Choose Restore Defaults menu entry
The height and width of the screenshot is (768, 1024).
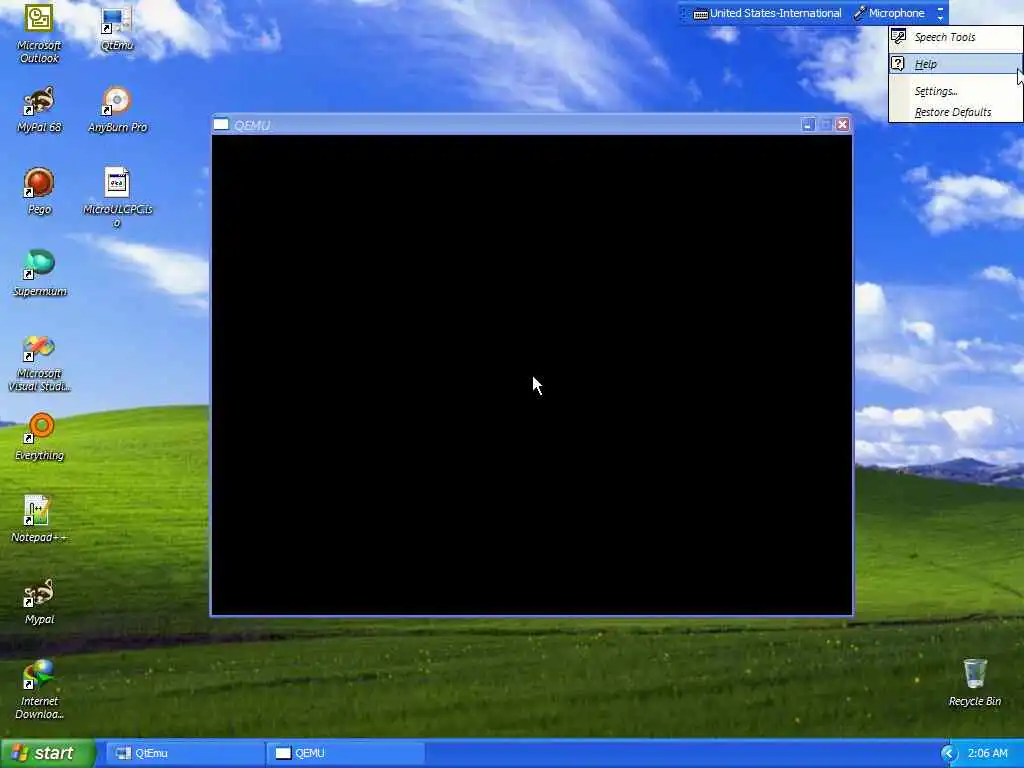[955, 112]
